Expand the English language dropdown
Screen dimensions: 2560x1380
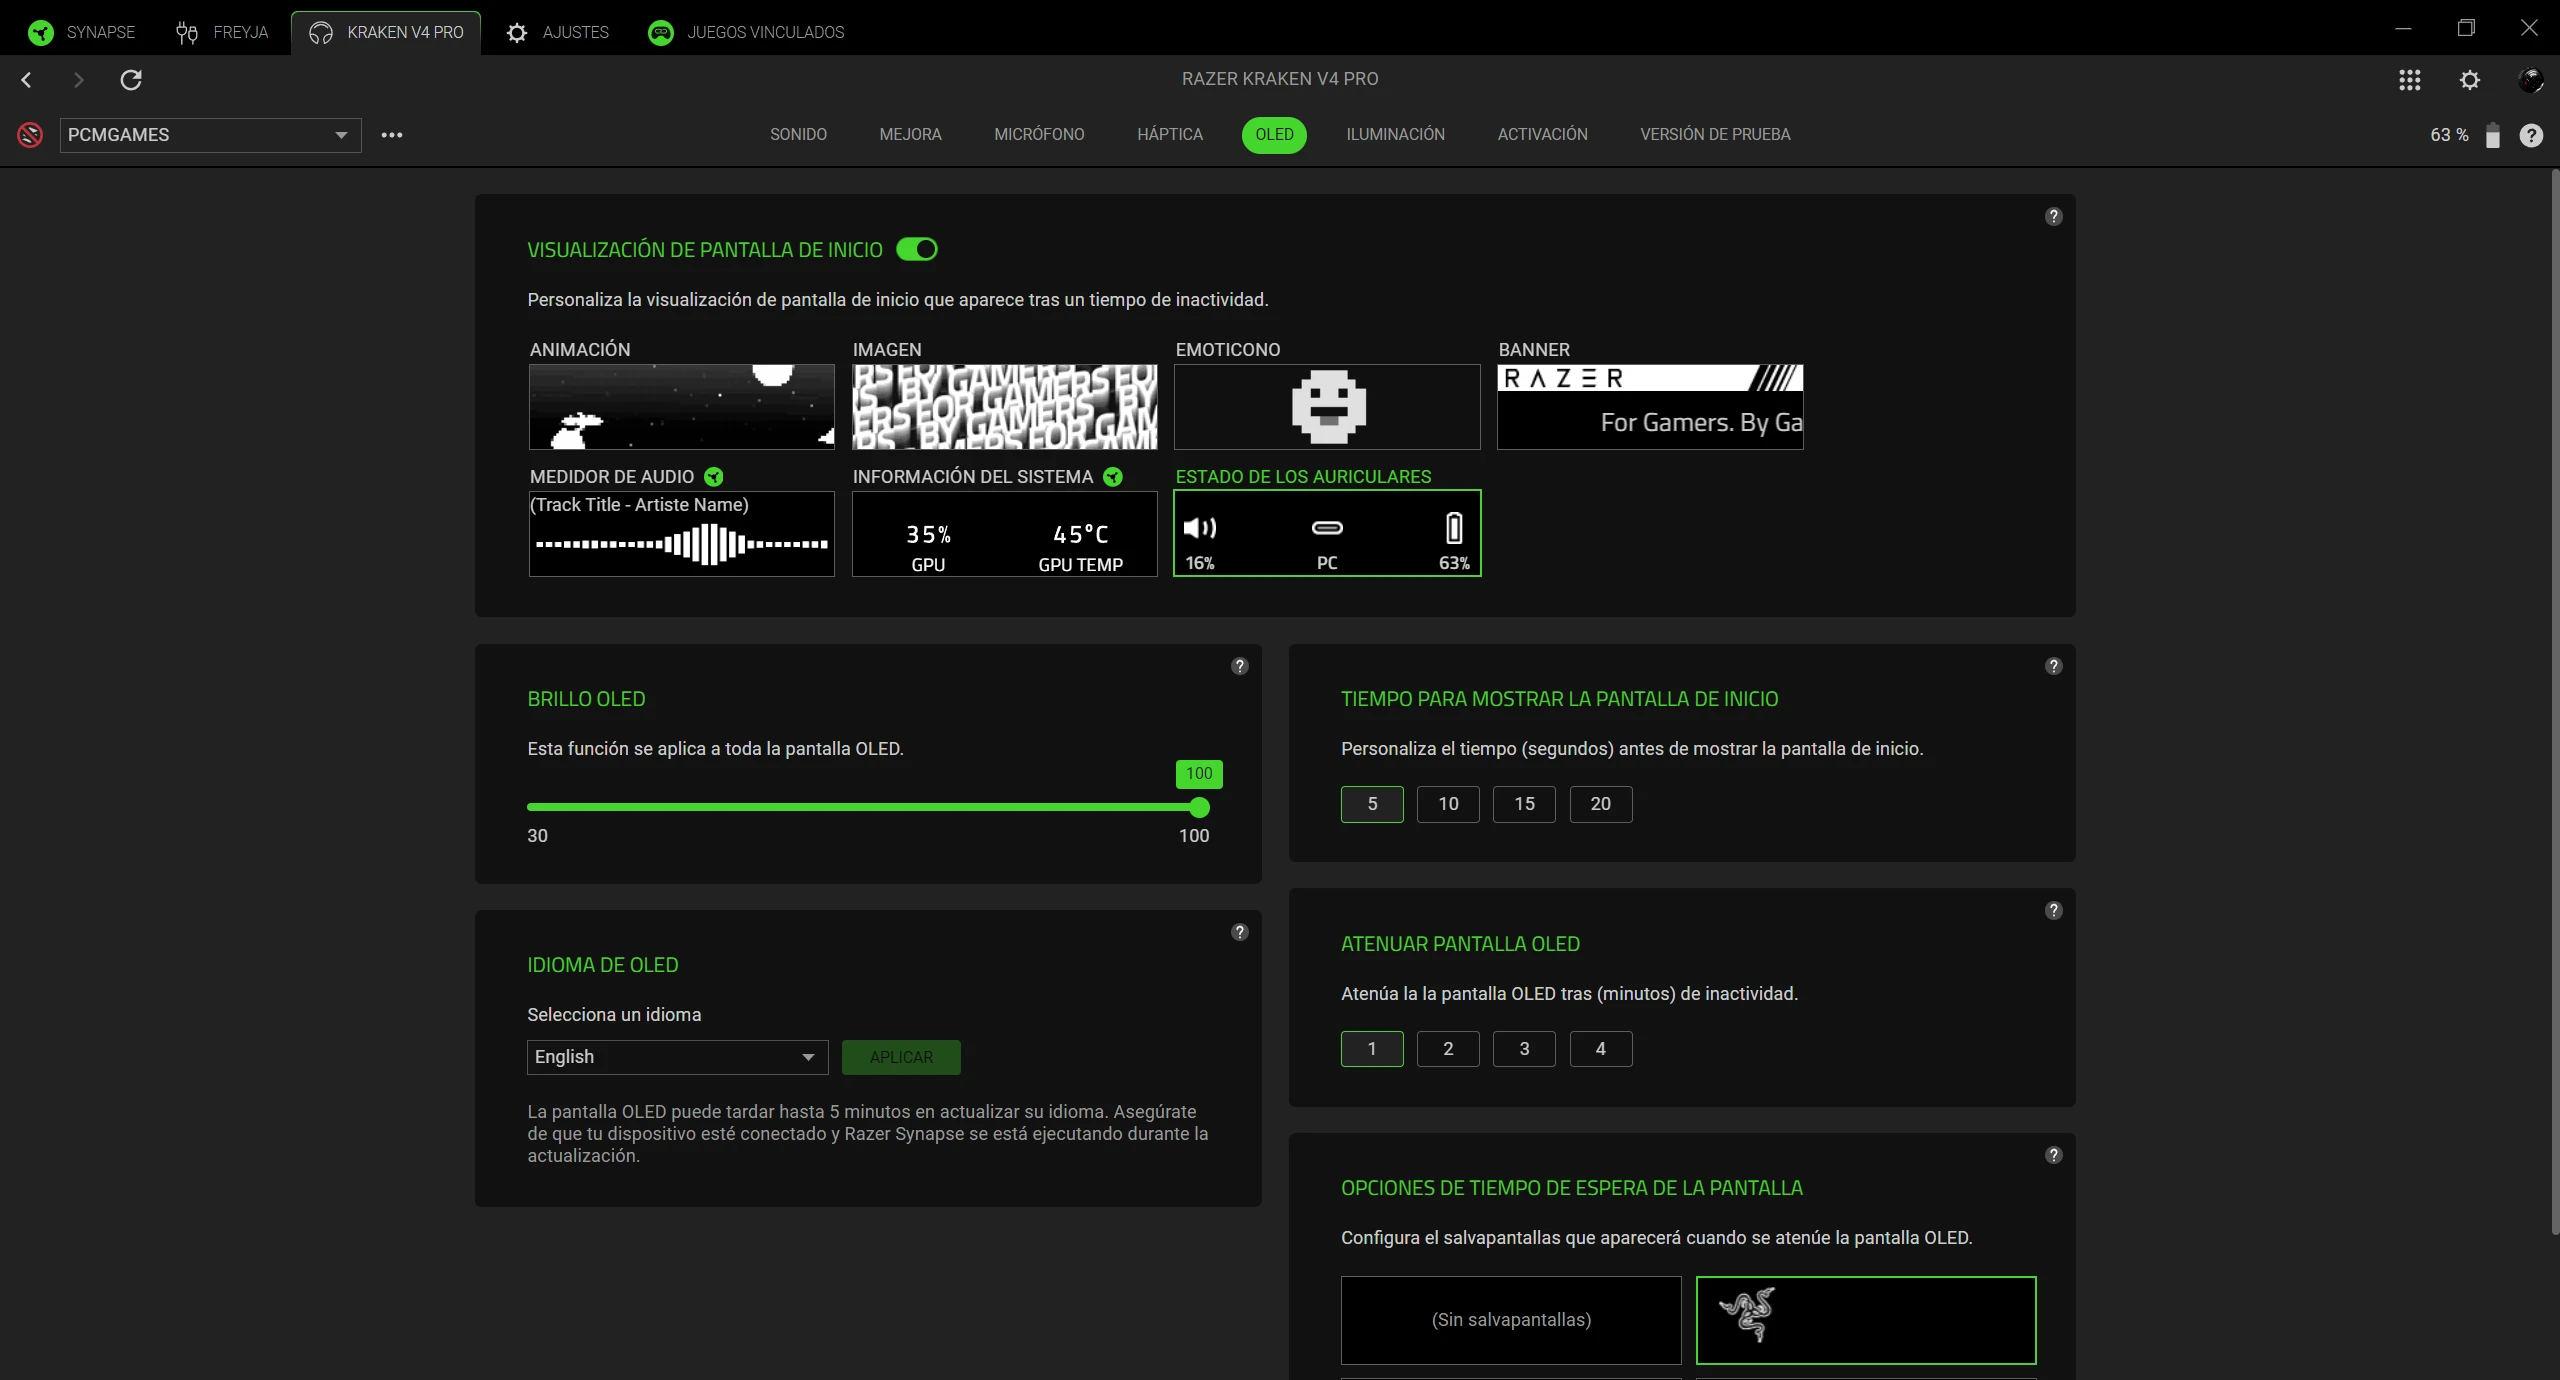[x=678, y=1057]
